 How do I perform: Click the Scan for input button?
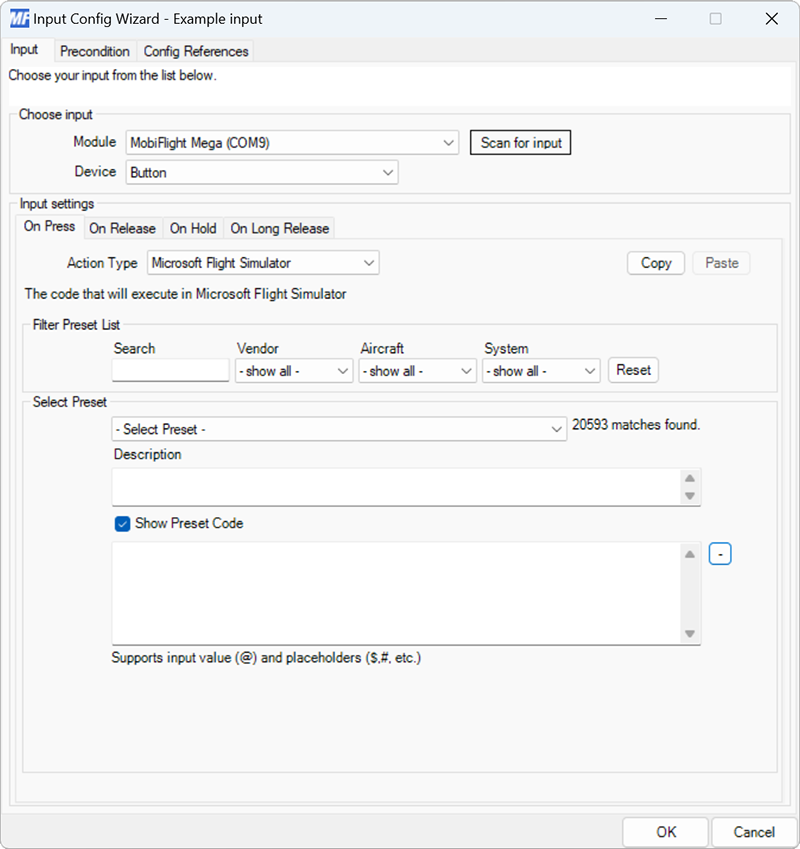(x=520, y=142)
